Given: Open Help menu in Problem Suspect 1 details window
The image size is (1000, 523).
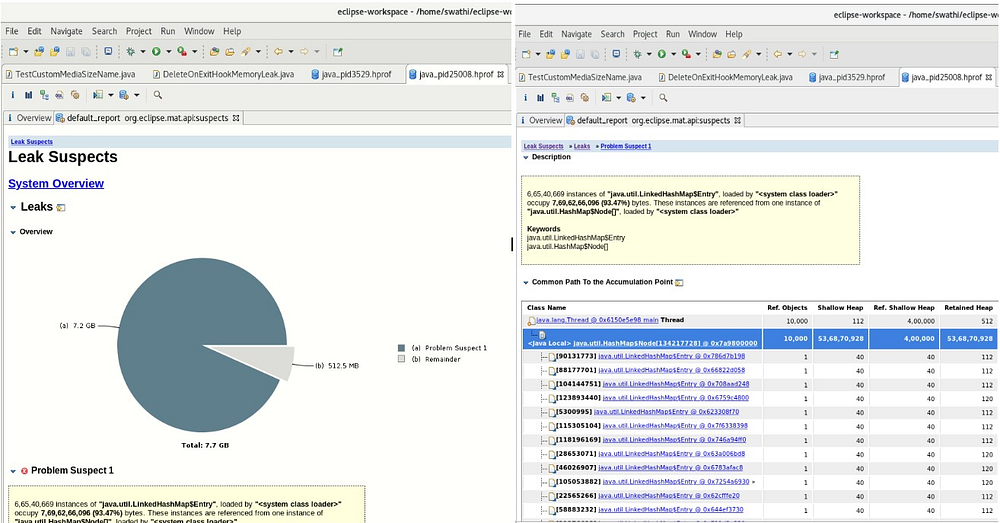Looking at the screenshot, I should click(734, 34).
